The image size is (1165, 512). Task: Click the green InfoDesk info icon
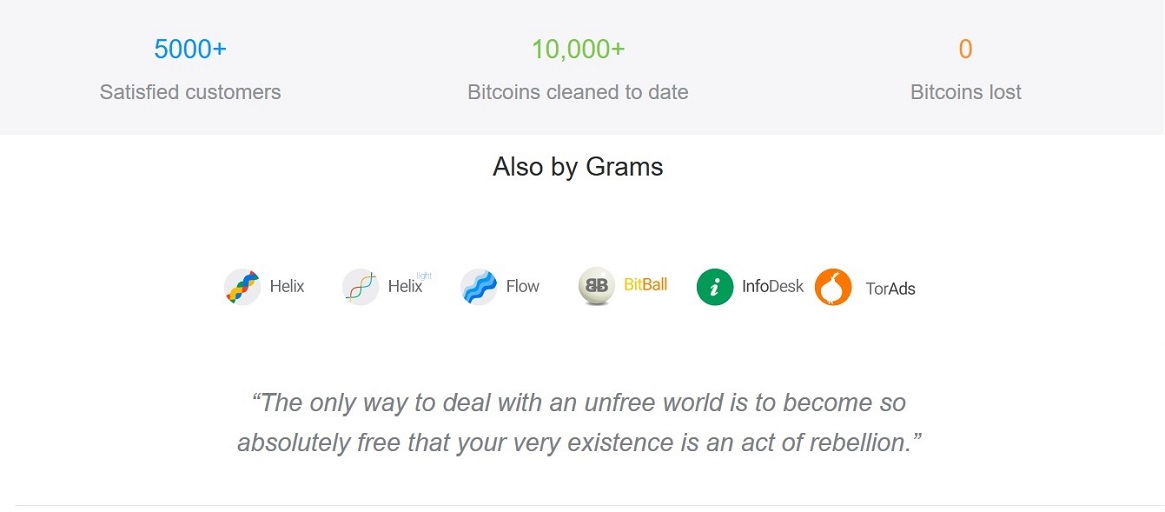[715, 287]
